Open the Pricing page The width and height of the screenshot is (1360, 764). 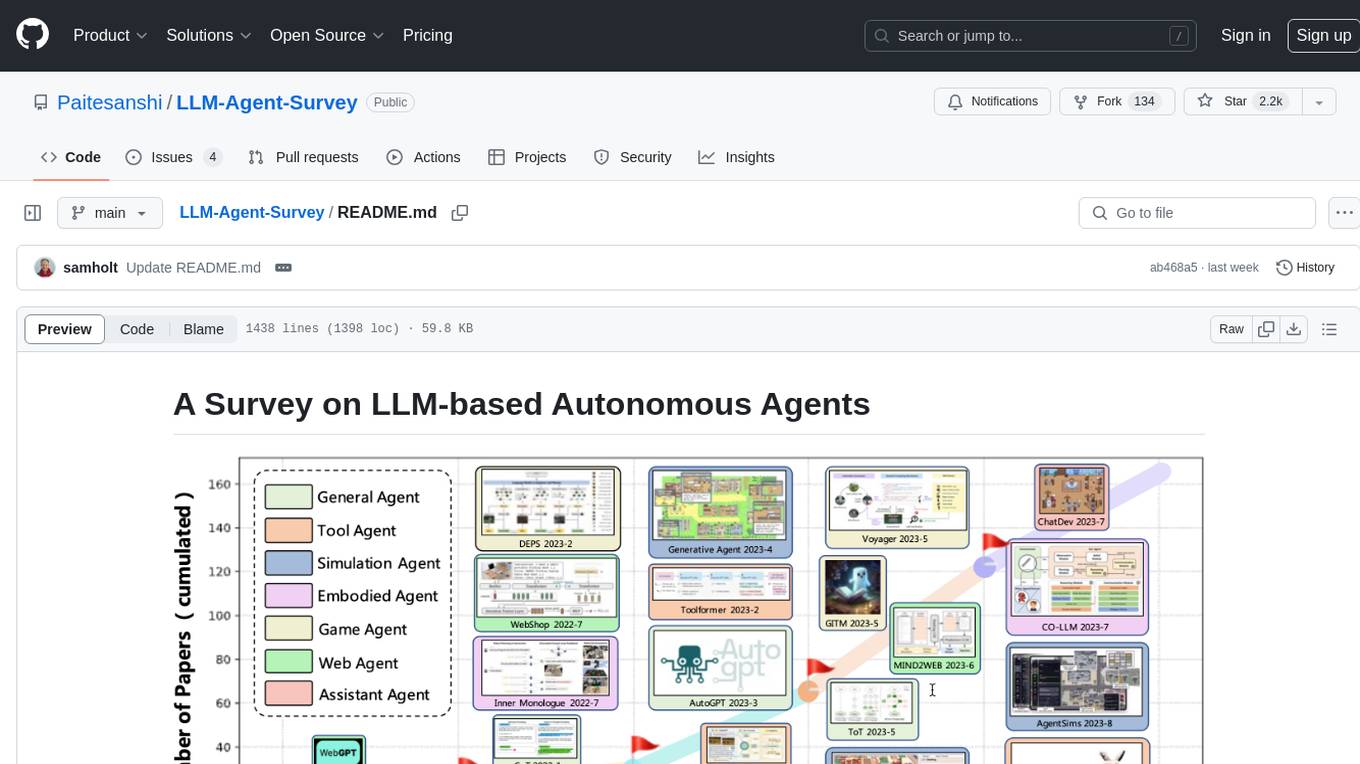coord(427,35)
